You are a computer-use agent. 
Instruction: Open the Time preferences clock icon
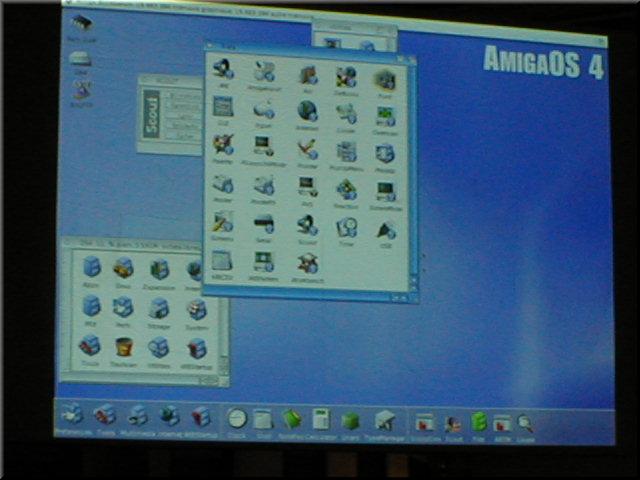(347, 228)
